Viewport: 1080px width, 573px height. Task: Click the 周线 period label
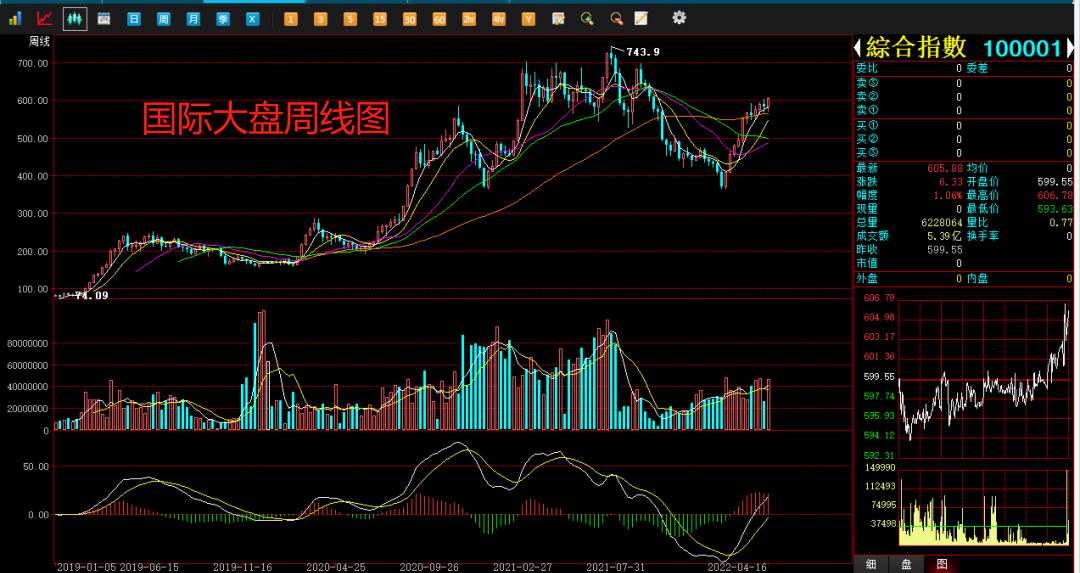tap(39, 41)
